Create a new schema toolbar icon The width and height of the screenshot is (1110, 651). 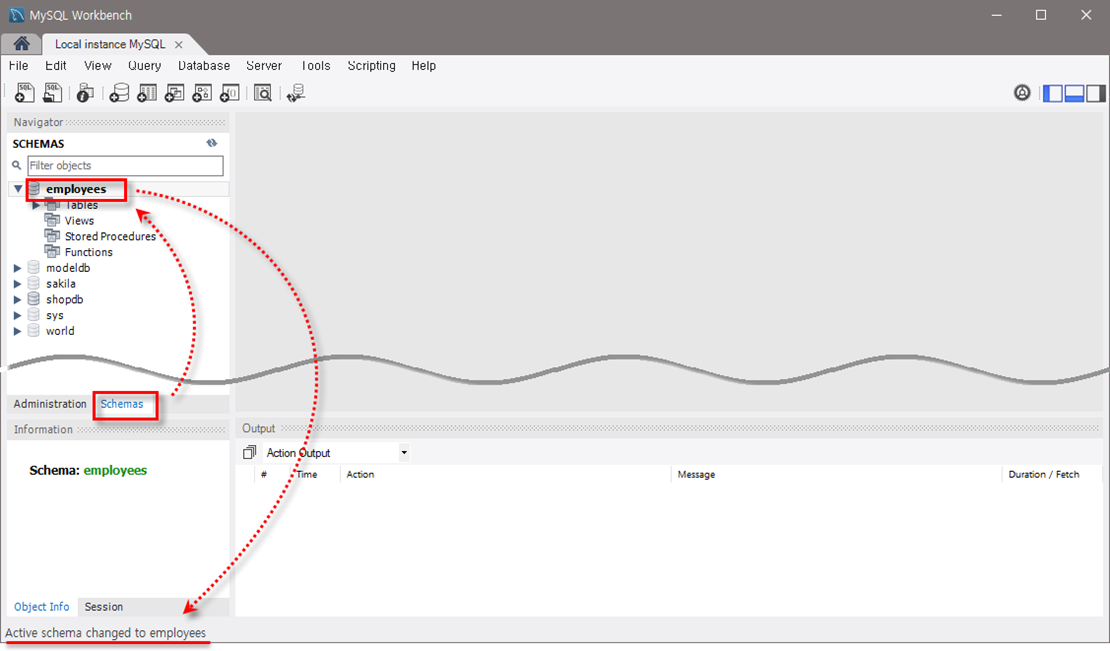pyautogui.click(x=119, y=93)
